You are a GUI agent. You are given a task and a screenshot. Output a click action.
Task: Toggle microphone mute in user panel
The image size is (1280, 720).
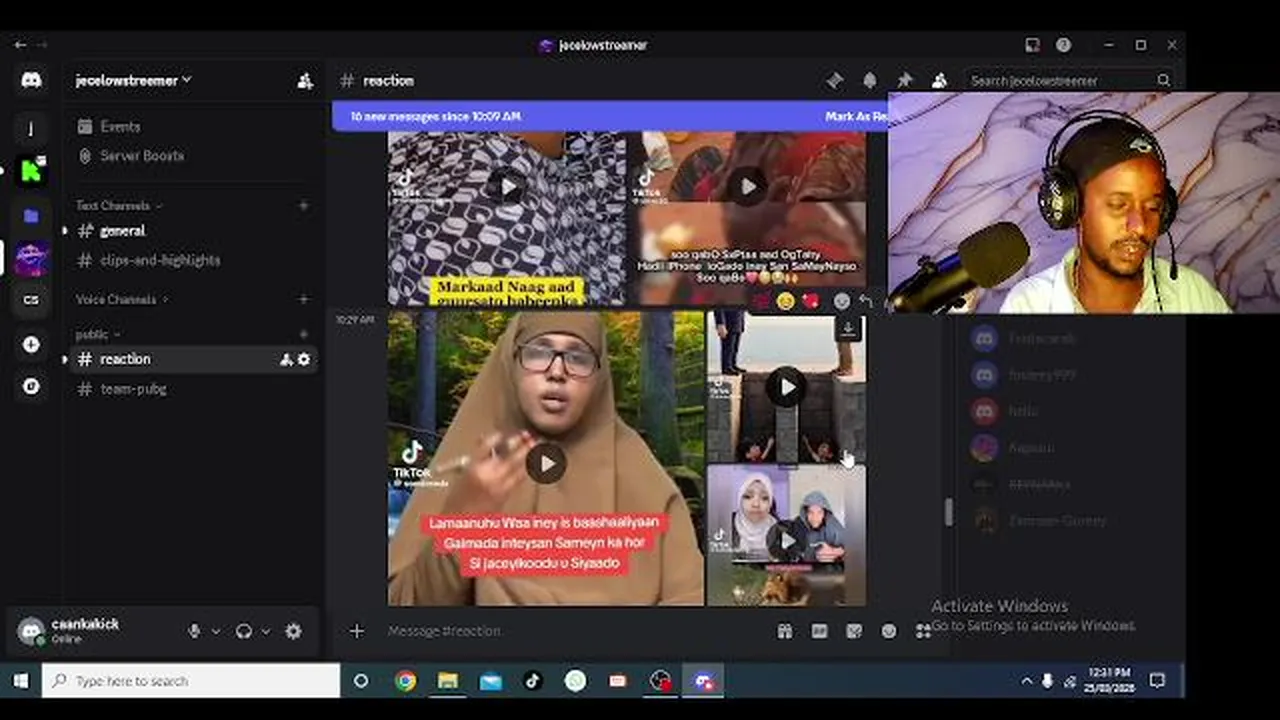(194, 631)
